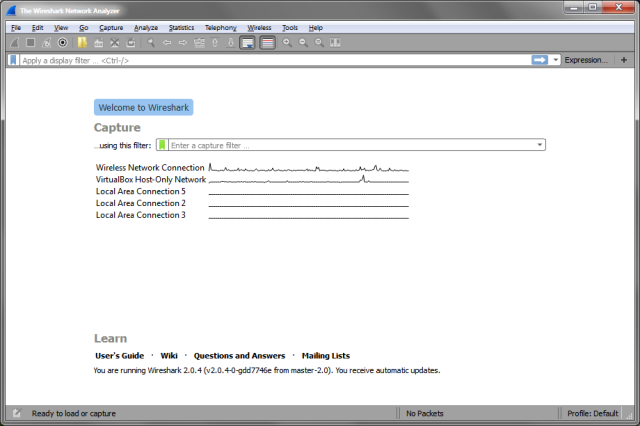Viewport: 640px width, 426px height.
Task: Click the close capture file X icon
Action: point(115,42)
